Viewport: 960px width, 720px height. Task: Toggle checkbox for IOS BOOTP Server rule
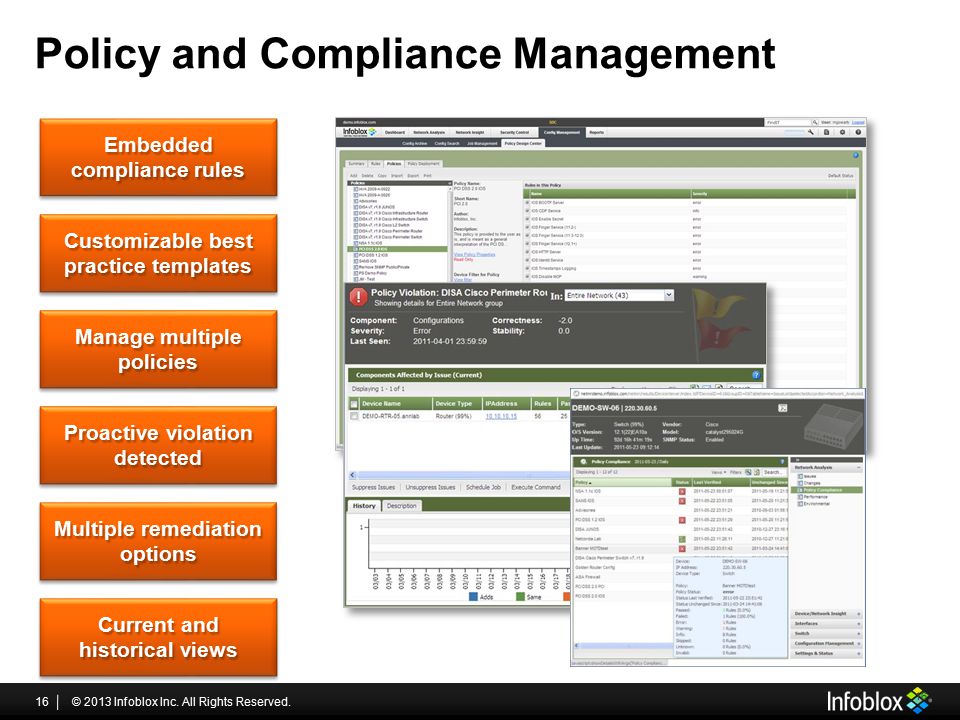click(527, 203)
